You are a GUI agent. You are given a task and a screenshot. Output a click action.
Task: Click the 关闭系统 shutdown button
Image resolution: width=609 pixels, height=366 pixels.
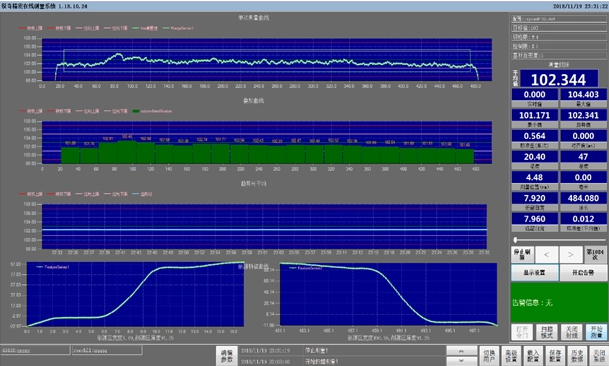(x=599, y=356)
